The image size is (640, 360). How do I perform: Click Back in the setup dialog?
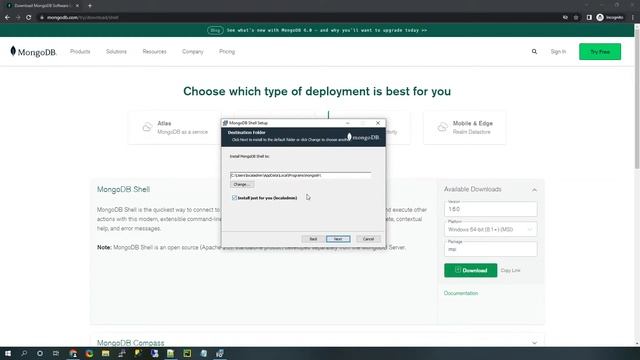[313, 239]
